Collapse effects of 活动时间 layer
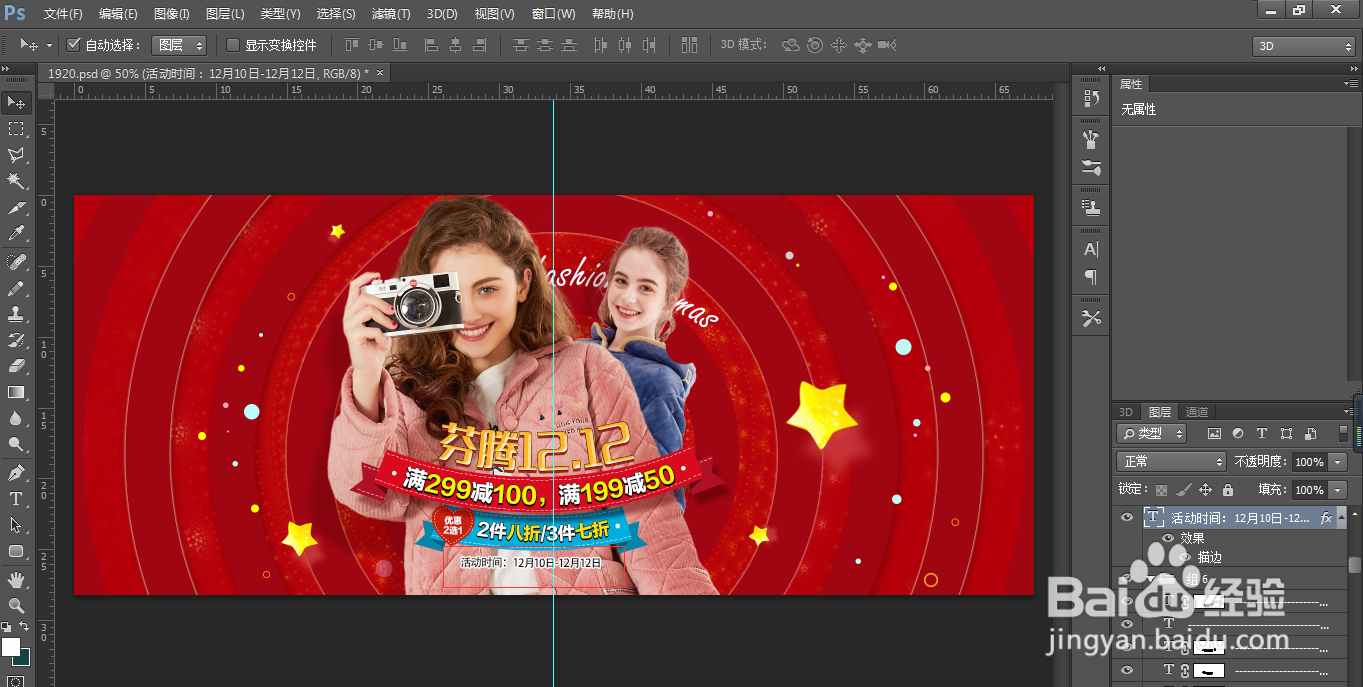 [1342, 517]
